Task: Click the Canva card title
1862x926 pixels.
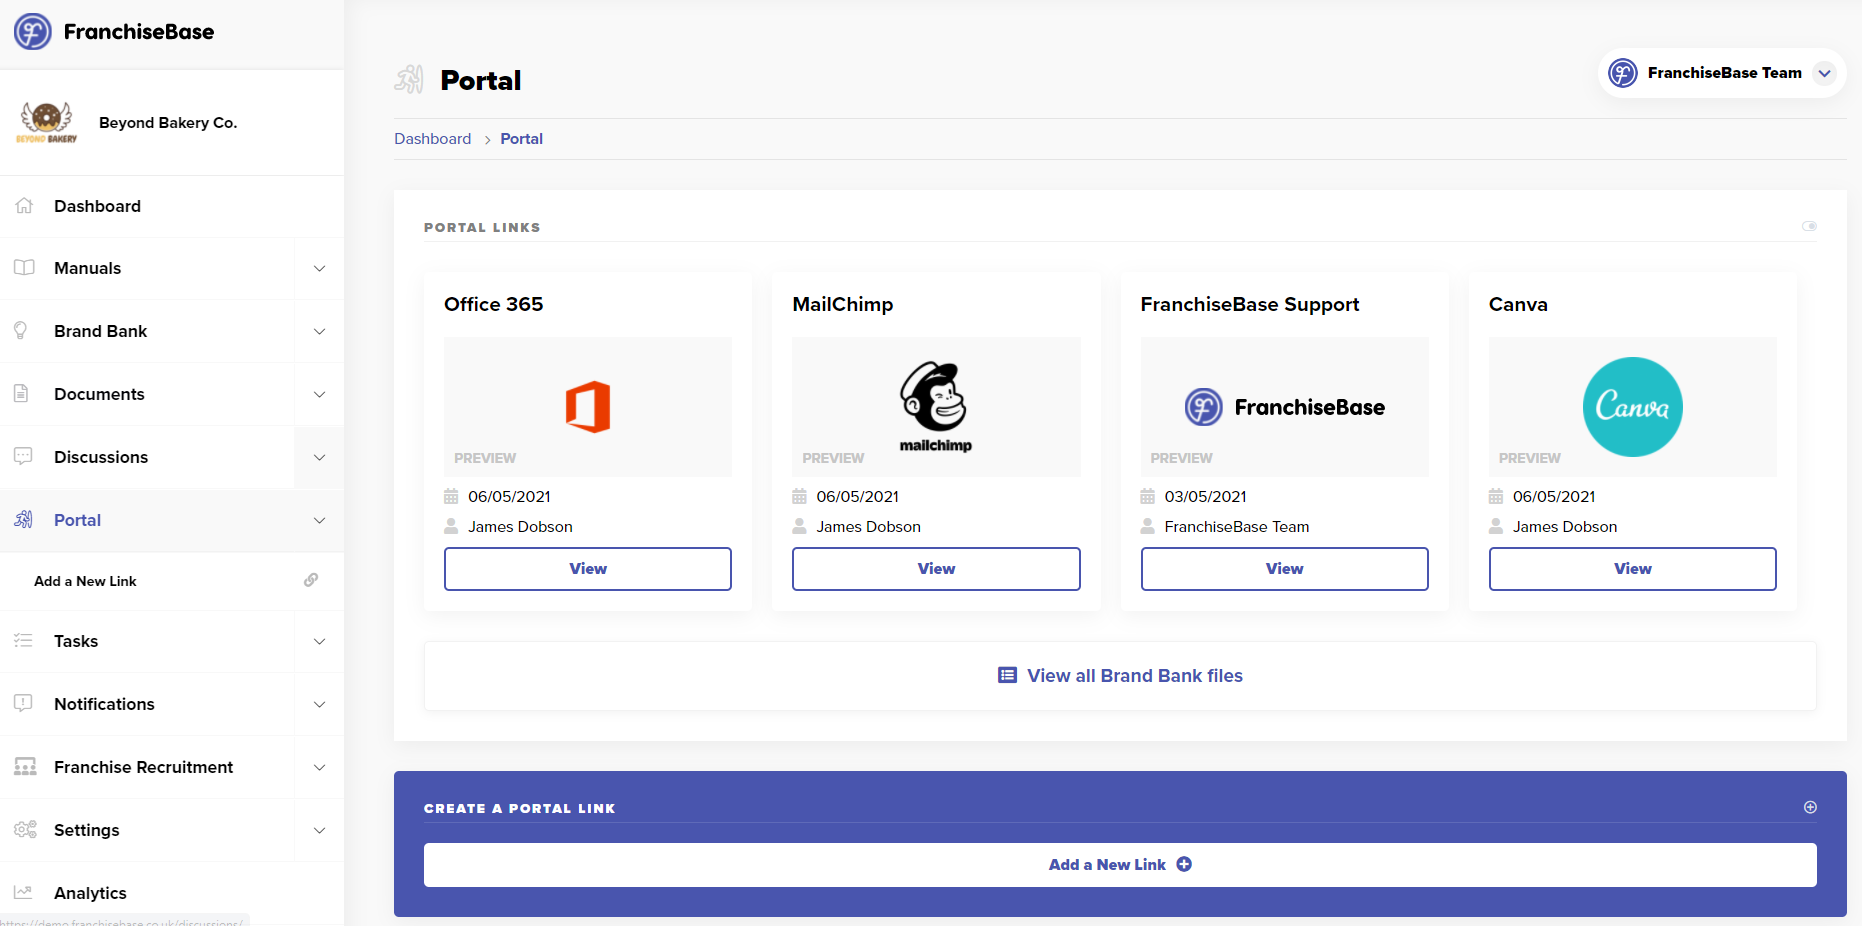Action: (x=1518, y=304)
